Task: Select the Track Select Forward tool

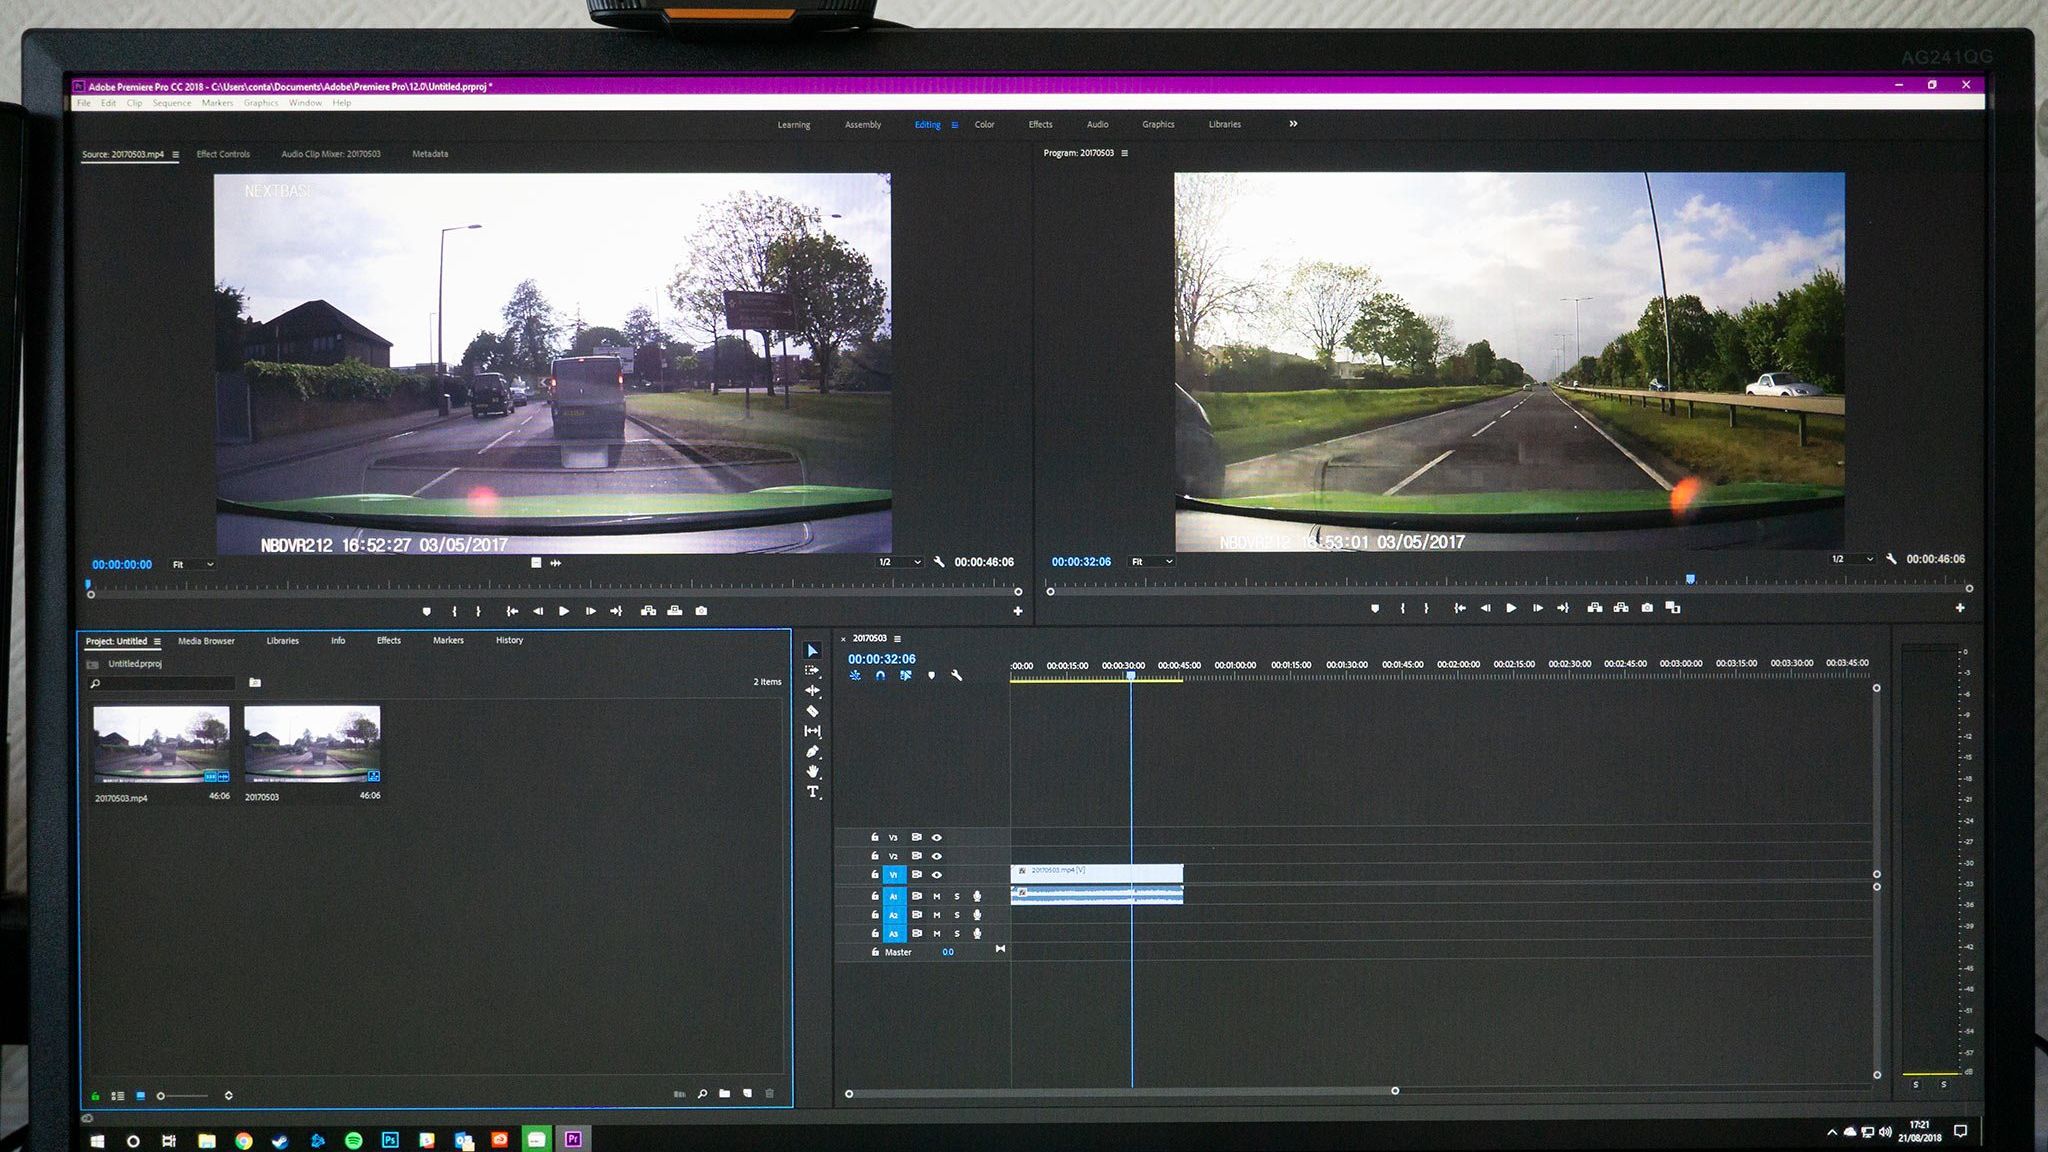Action: coord(812,671)
